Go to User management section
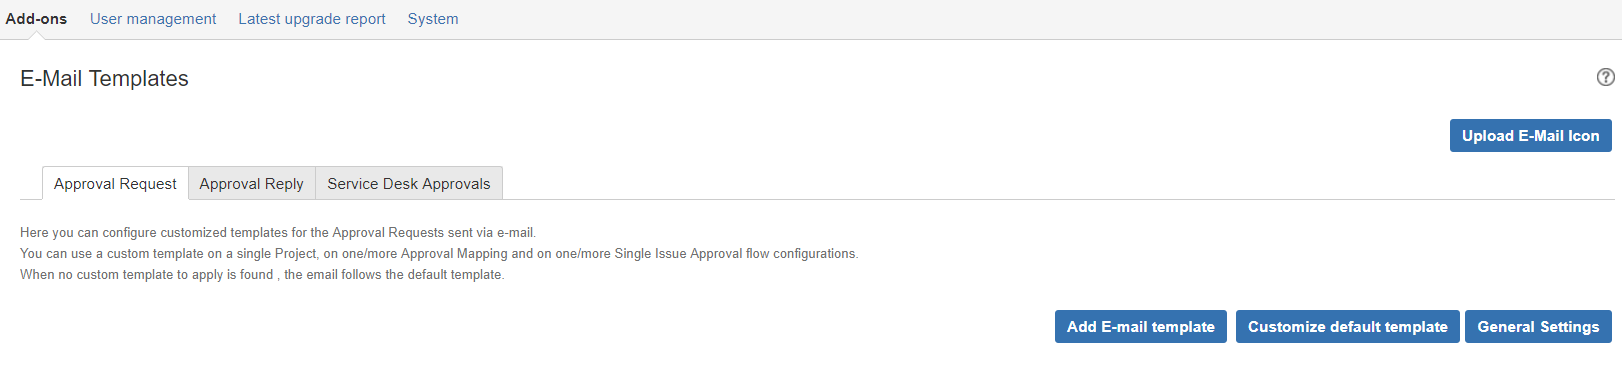Image resolution: width=1622 pixels, height=366 pixels. pyautogui.click(x=153, y=19)
